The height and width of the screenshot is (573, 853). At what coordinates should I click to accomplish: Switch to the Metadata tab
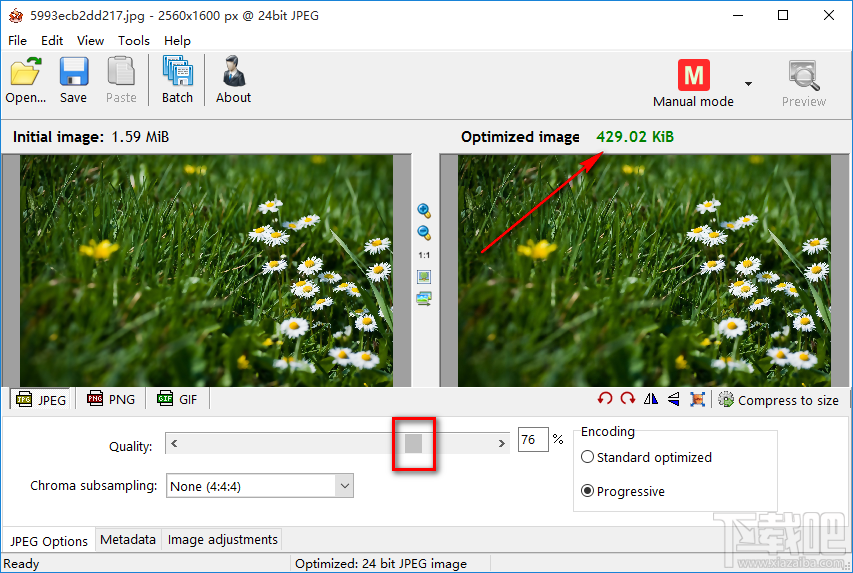point(128,539)
